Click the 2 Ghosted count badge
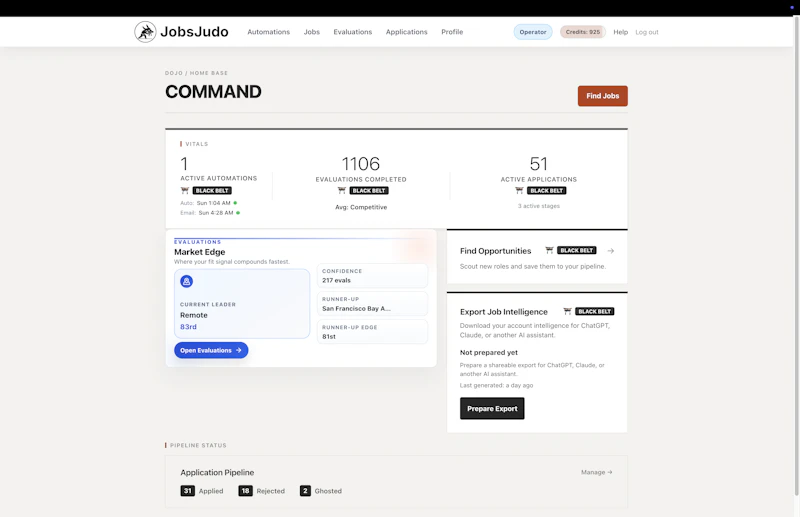The width and height of the screenshot is (800, 517). click(305, 491)
